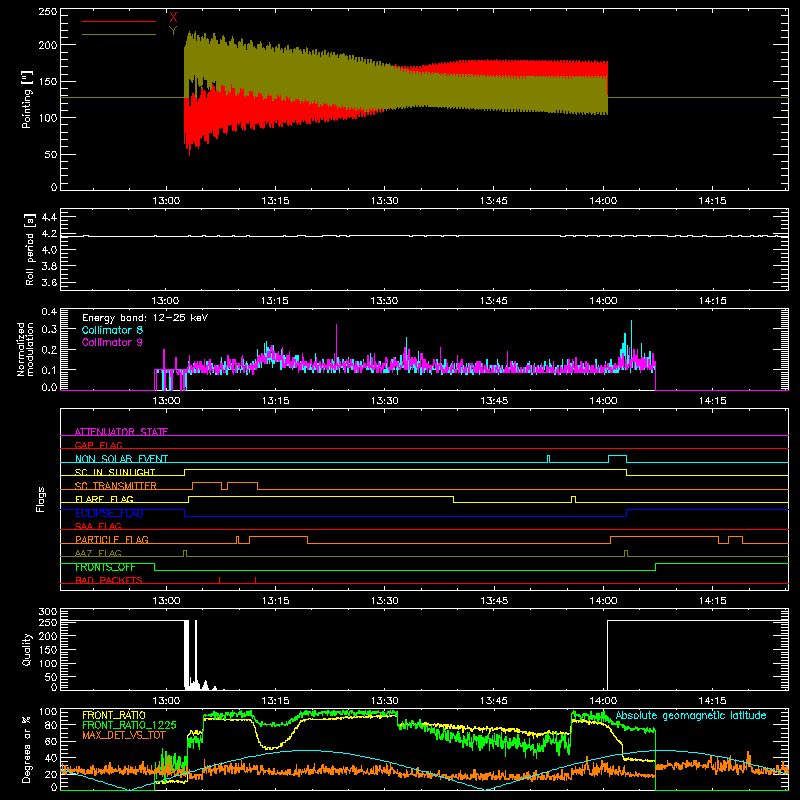Click 14:15 tick label under flags plot
Image resolution: width=800 pixels, height=800 pixels.
712,601
